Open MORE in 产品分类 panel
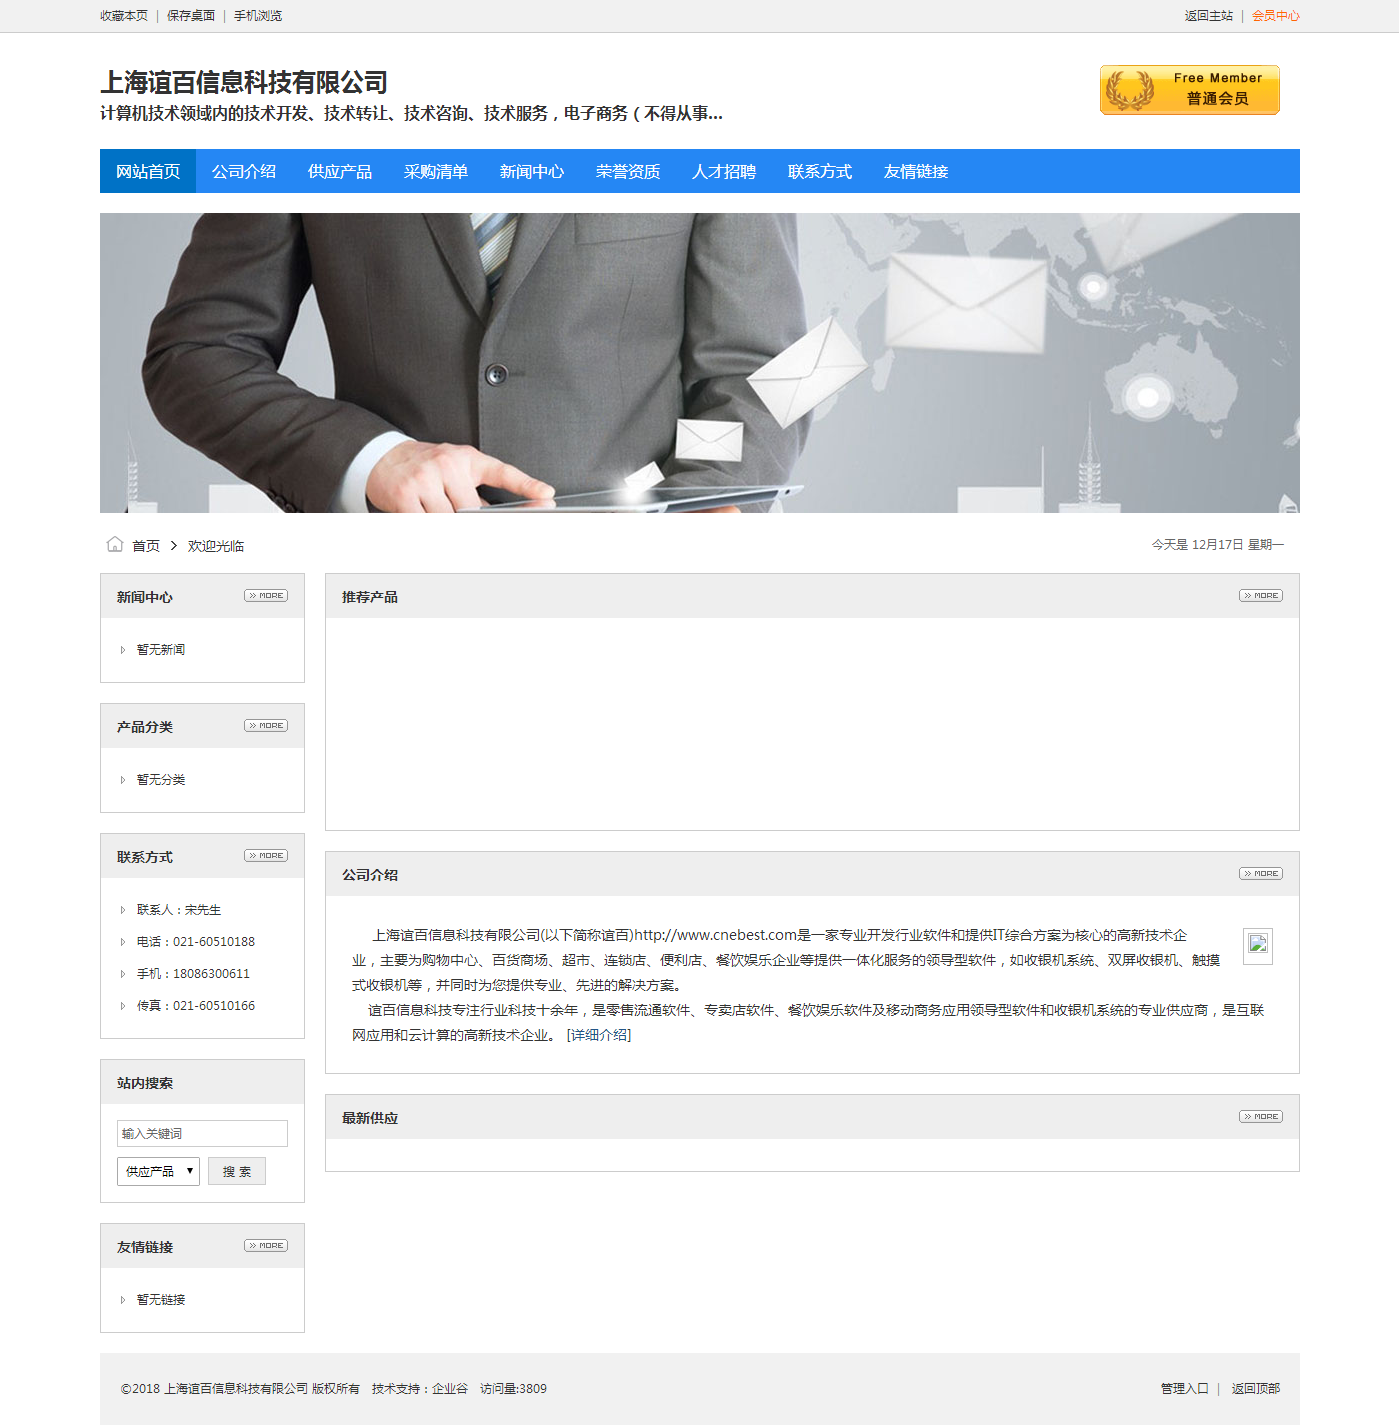This screenshot has height=1425, width=1399. (x=266, y=726)
